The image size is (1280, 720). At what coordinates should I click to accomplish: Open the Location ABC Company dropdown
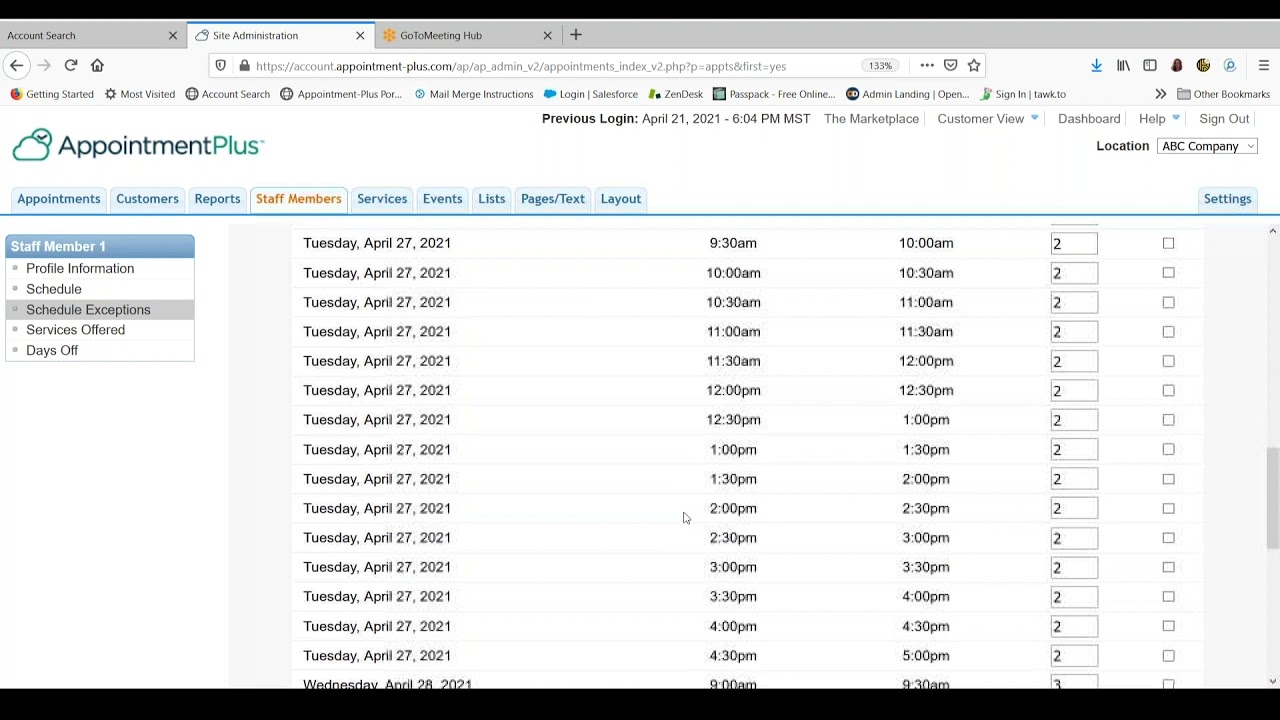(1207, 146)
